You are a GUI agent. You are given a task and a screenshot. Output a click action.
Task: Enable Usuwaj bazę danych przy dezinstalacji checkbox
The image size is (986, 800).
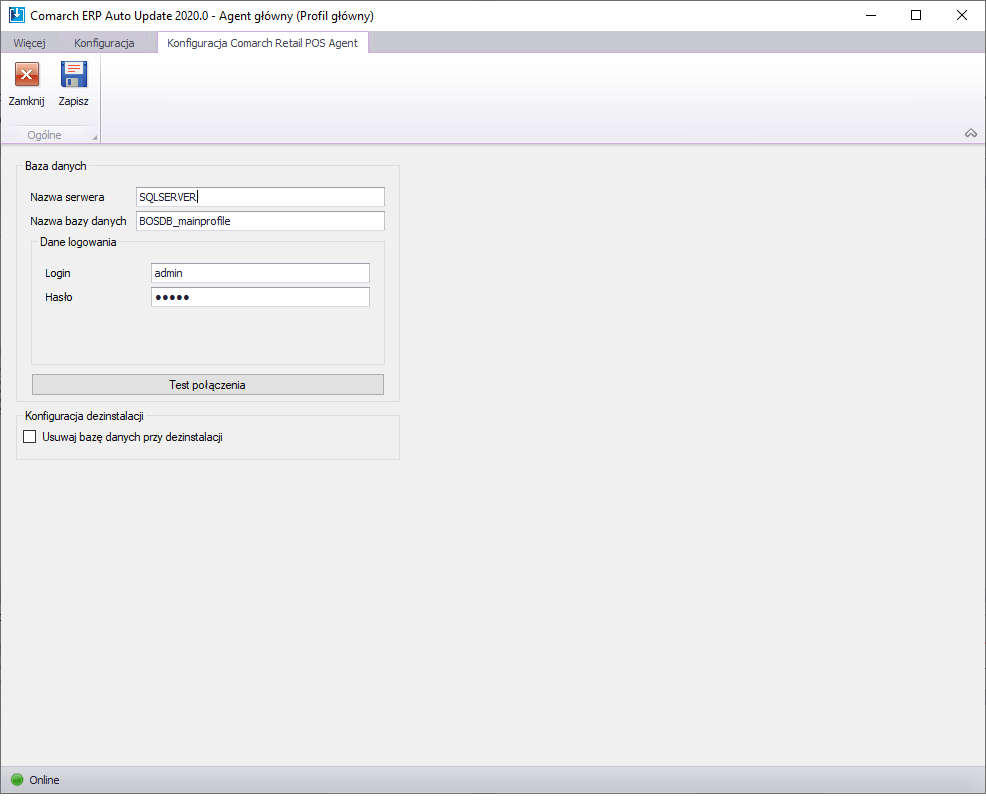click(30, 436)
